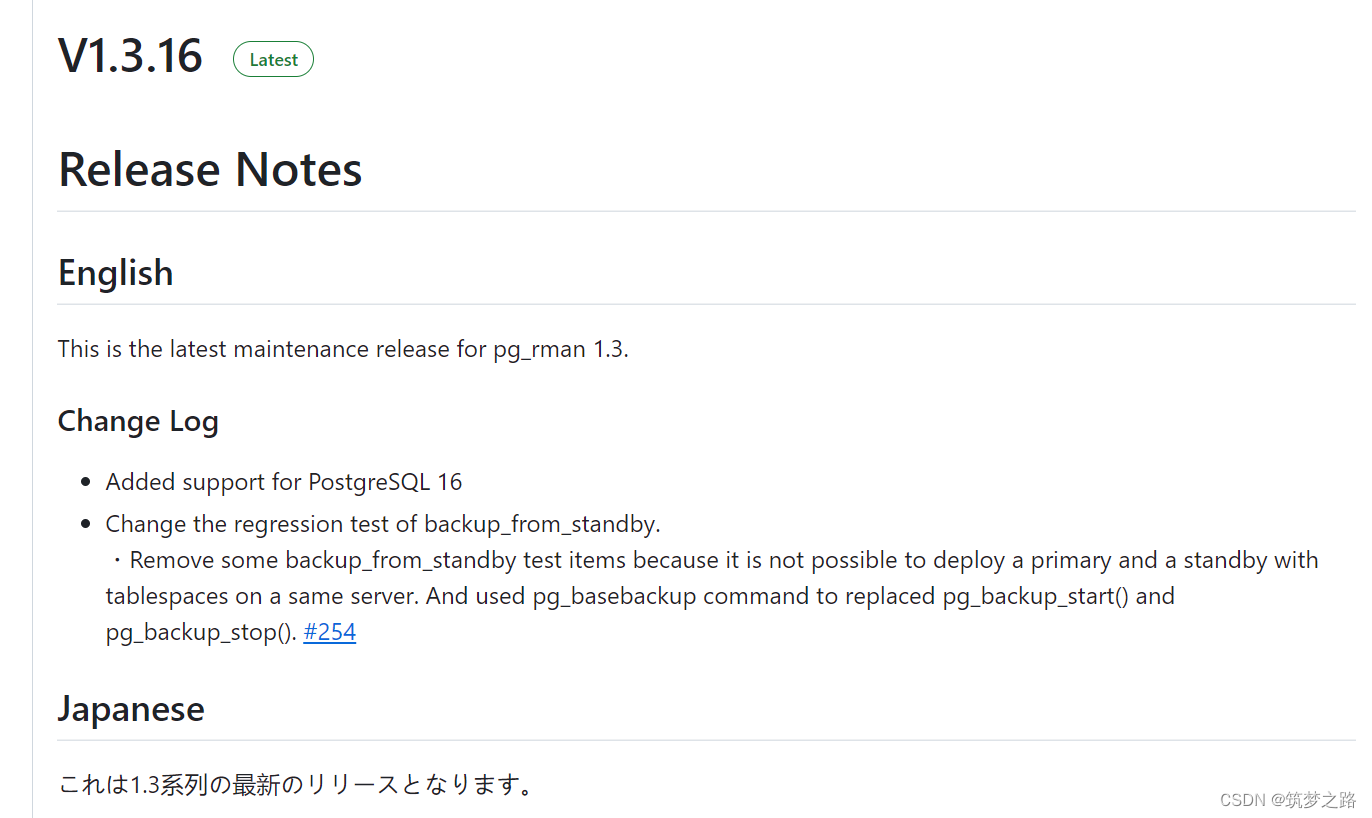This screenshot has height=818, width=1372.
Task: Click the Japanese release description sentence
Action: [x=295, y=784]
